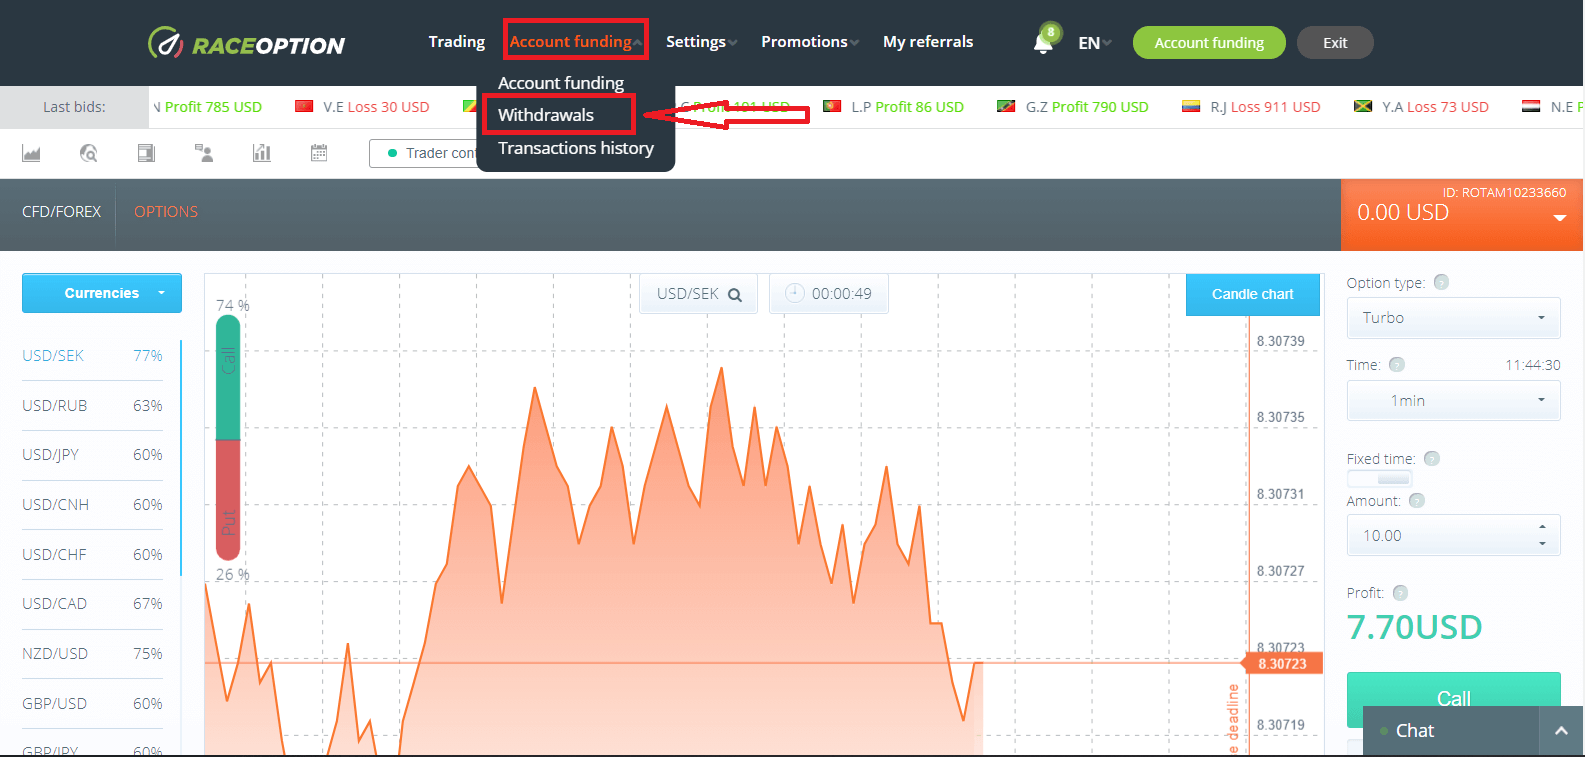This screenshot has height=757, width=1585.
Task: Click the Colombia flag near R.J bid
Action: pyautogui.click(x=1190, y=106)
